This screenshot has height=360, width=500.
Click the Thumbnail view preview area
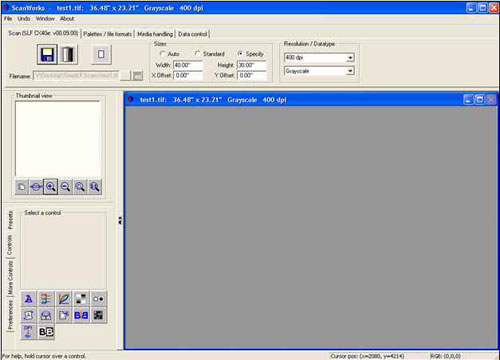pos(58,138)
